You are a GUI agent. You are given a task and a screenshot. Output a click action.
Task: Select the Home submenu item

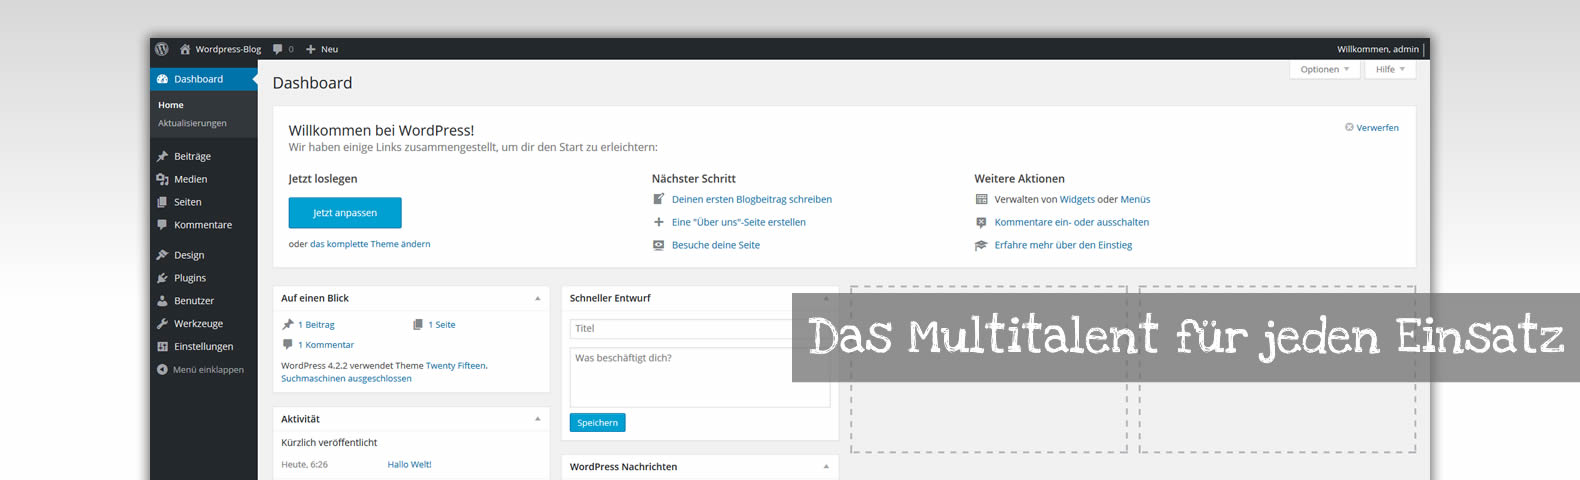[x=171, y=105]
